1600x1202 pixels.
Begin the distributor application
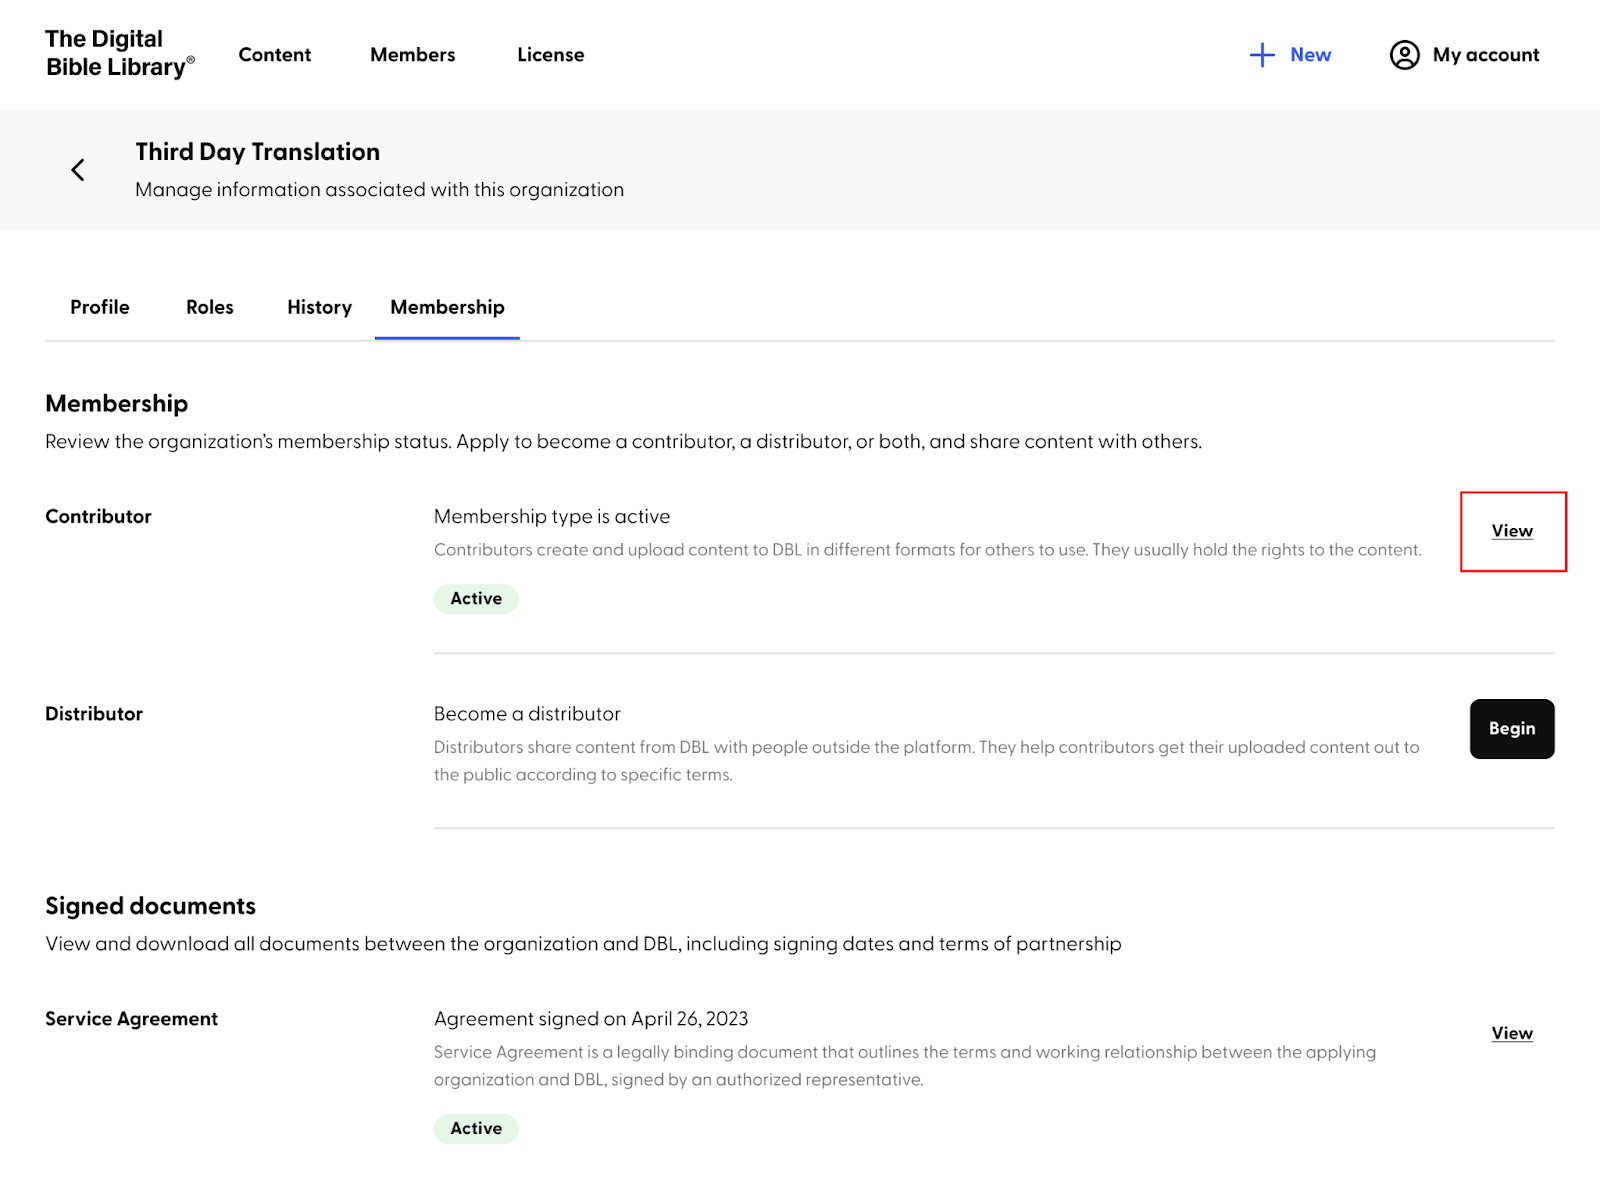pyautogui.click(x=1512, y=729)
